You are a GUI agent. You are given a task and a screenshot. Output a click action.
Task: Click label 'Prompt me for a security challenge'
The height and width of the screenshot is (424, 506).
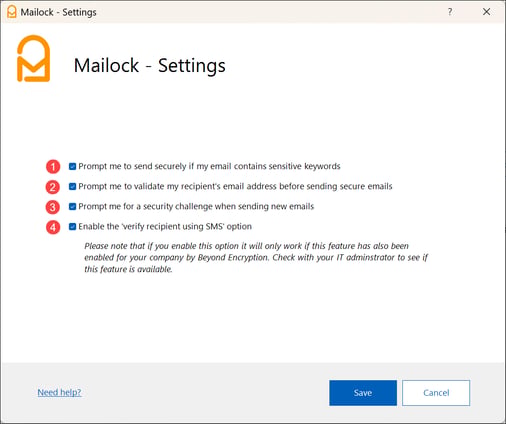pyautogui.click(x=196, y=207)
